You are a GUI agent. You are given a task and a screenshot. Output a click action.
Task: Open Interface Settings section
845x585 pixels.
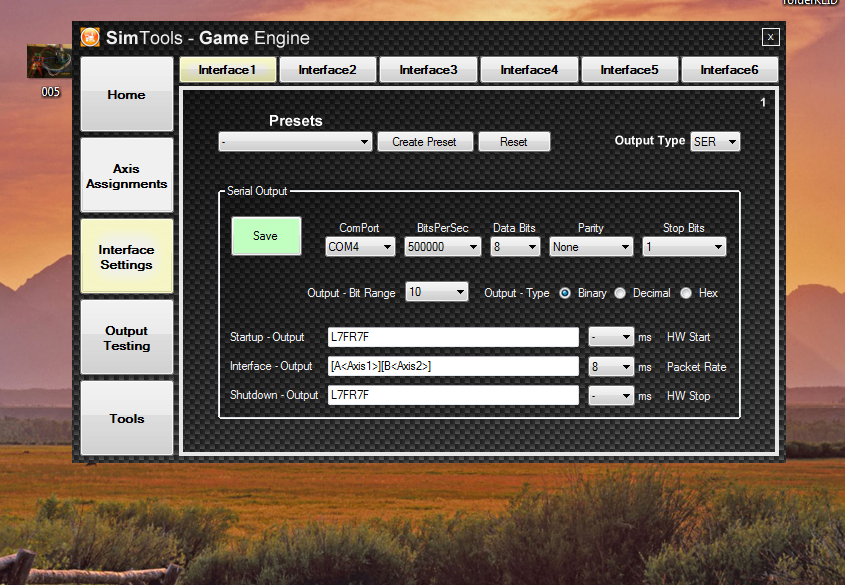click(x=127, y=257)
